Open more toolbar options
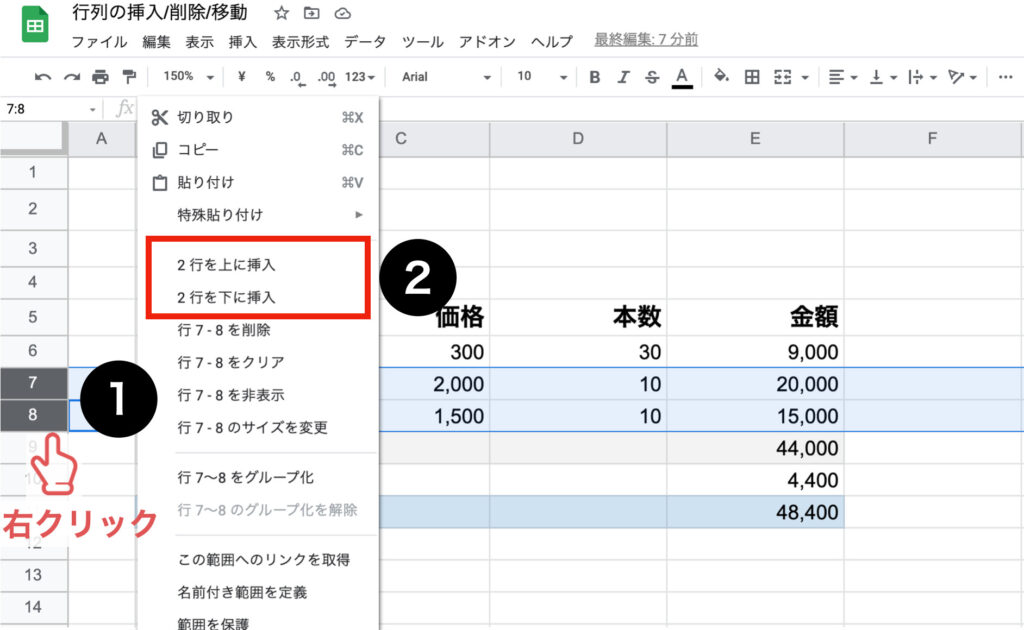 coord(1006,77)
